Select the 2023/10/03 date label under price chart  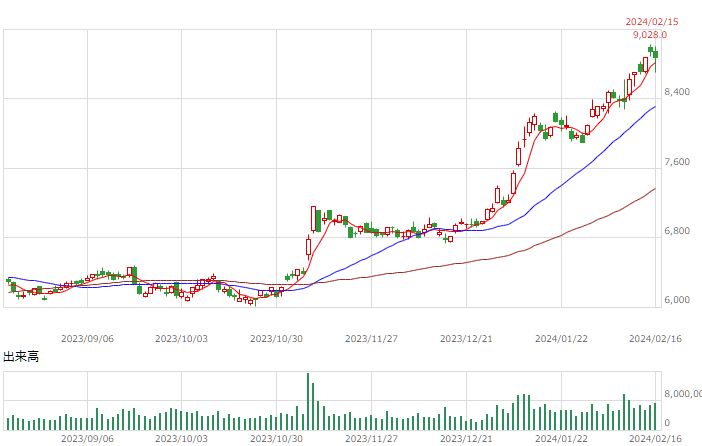(x=181, y=339)
